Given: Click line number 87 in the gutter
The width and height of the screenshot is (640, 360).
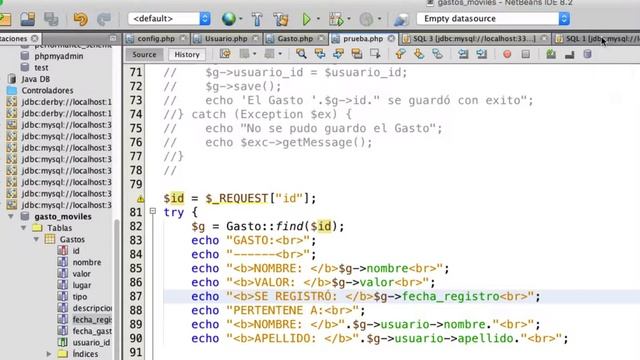Looking at the screenshot, I should tap(136, 296).
